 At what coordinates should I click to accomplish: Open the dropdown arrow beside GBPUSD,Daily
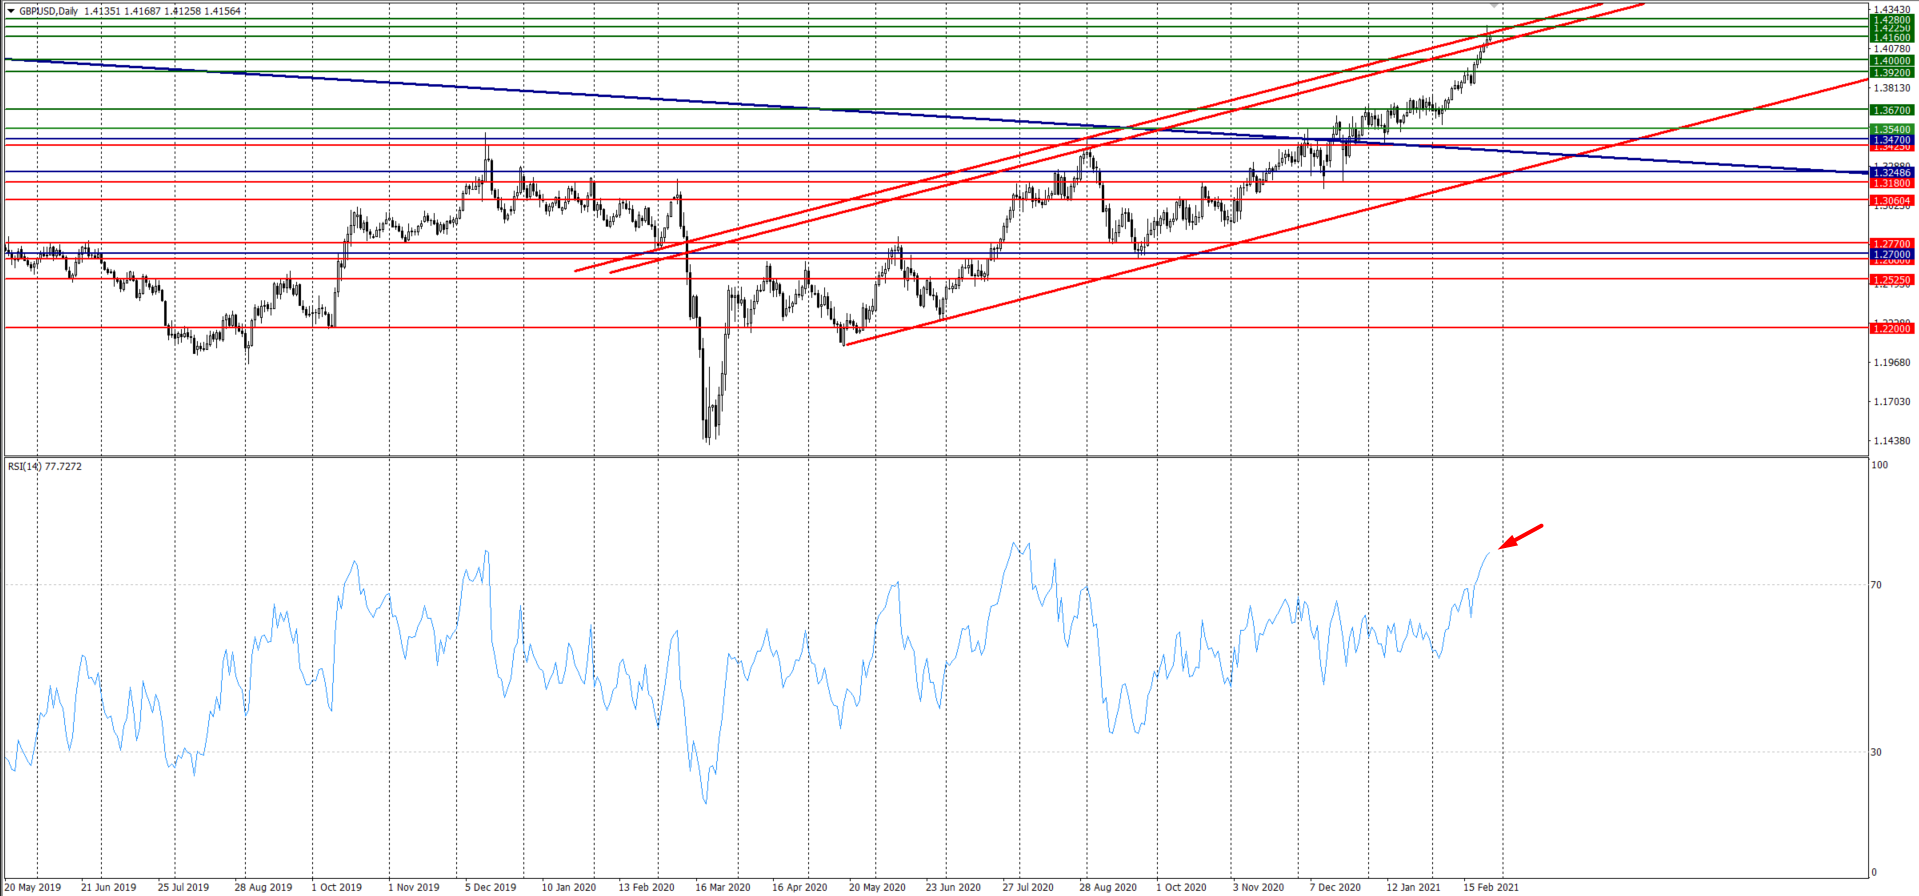(11, 11)
